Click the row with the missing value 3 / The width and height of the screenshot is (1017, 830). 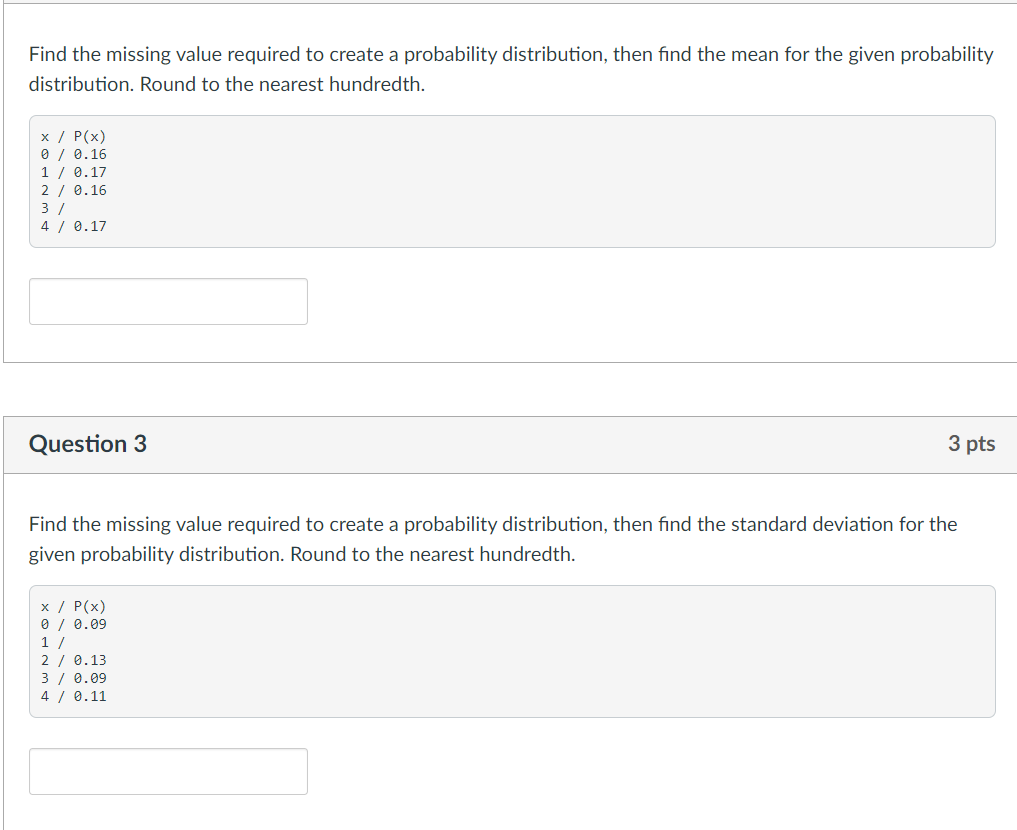50,208
